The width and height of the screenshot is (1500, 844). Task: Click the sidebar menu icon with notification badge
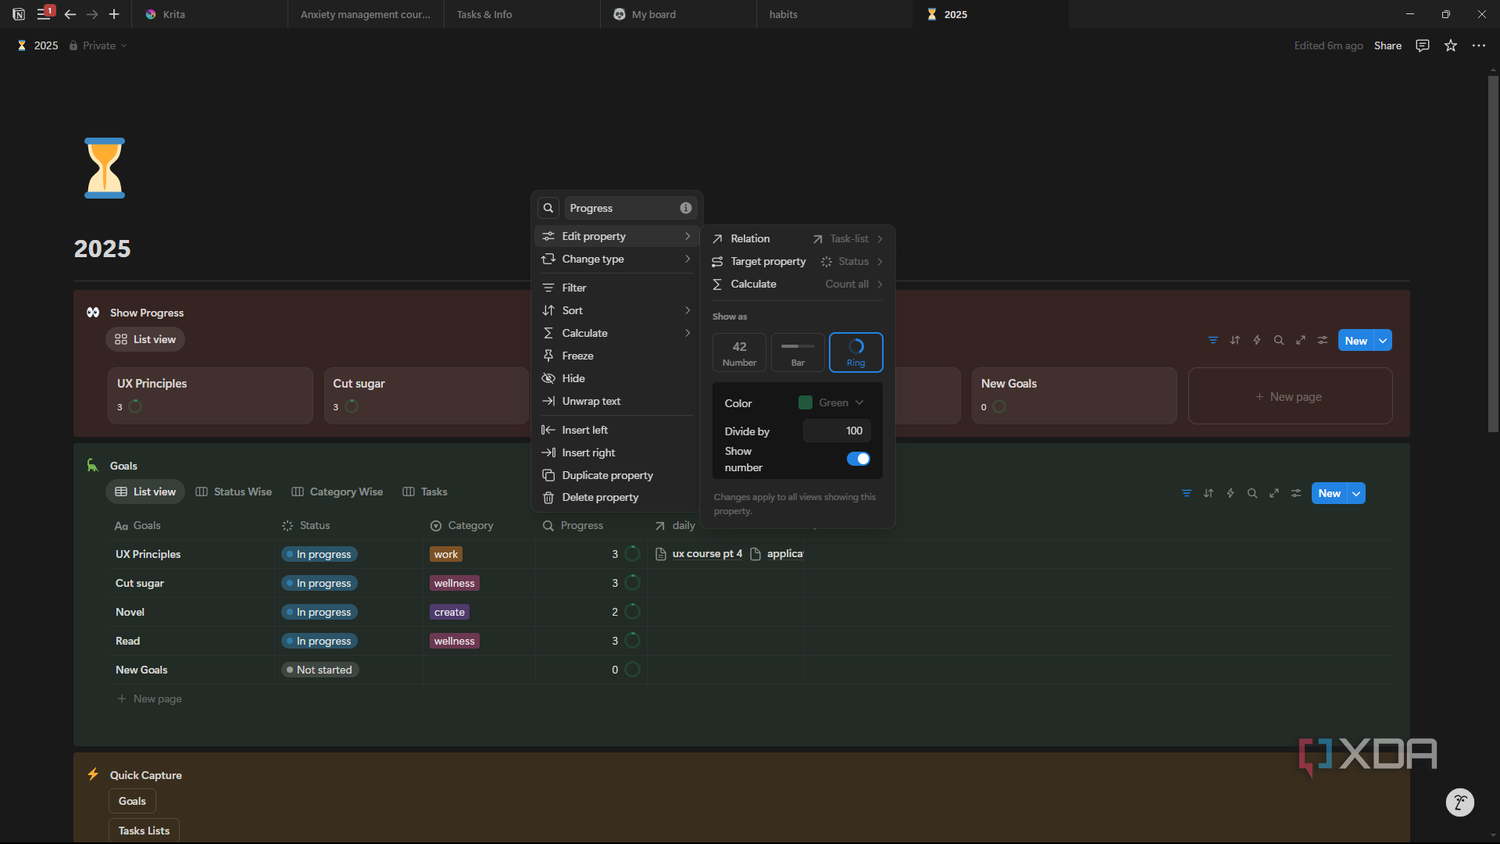click(44, 14)
